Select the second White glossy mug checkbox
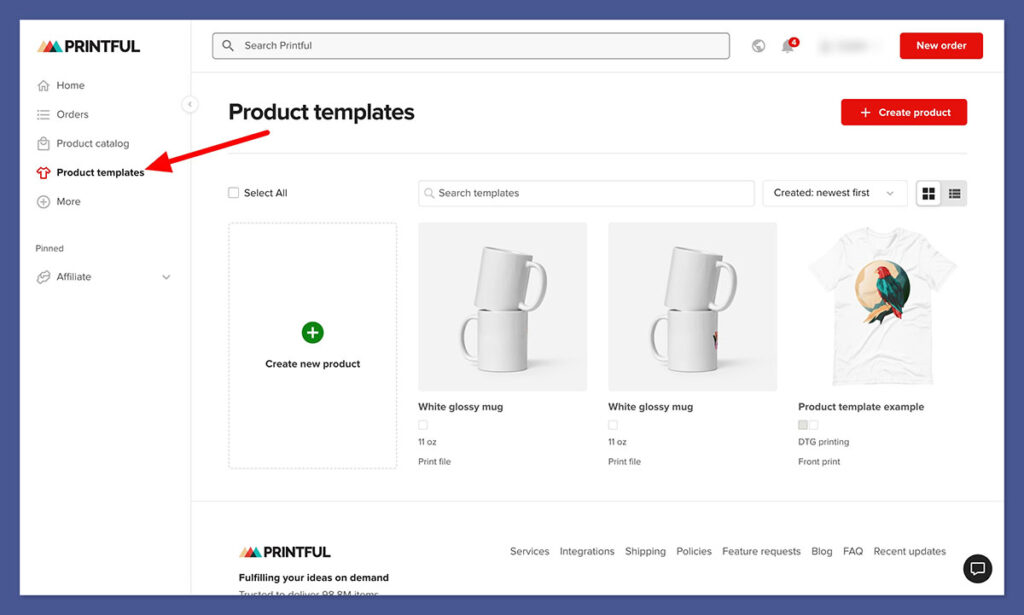Screen dimensions: 1024x615 [613, 425]
